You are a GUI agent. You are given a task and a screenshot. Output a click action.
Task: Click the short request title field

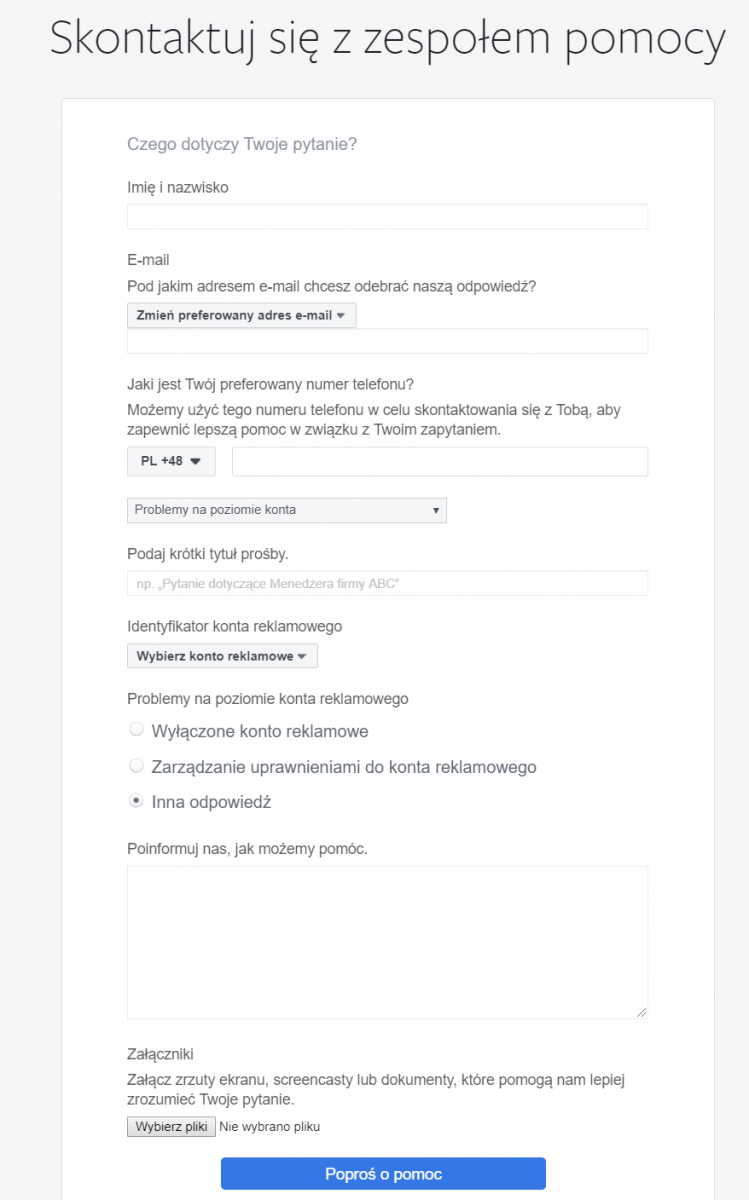(x=387, y=582)
